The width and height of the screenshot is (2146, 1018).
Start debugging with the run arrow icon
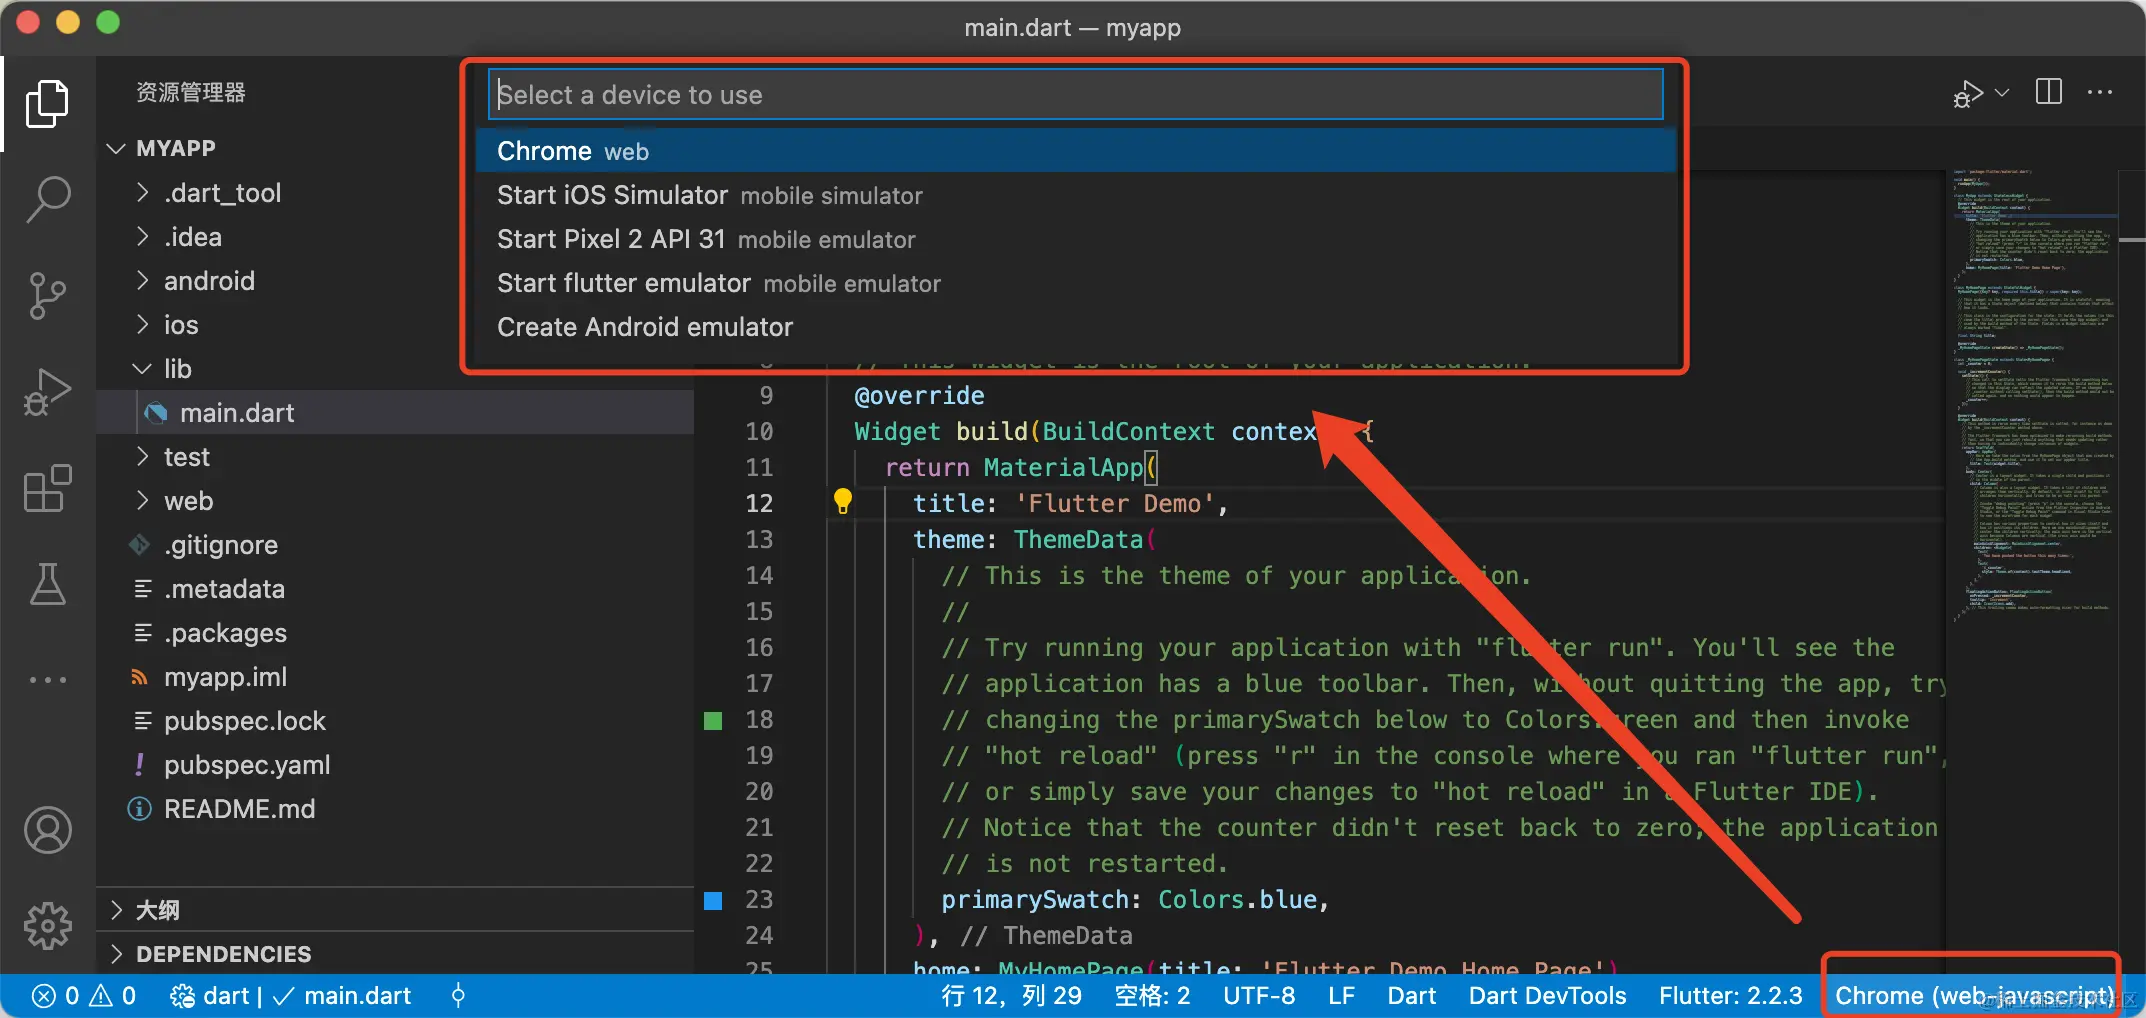(1966, 91)
